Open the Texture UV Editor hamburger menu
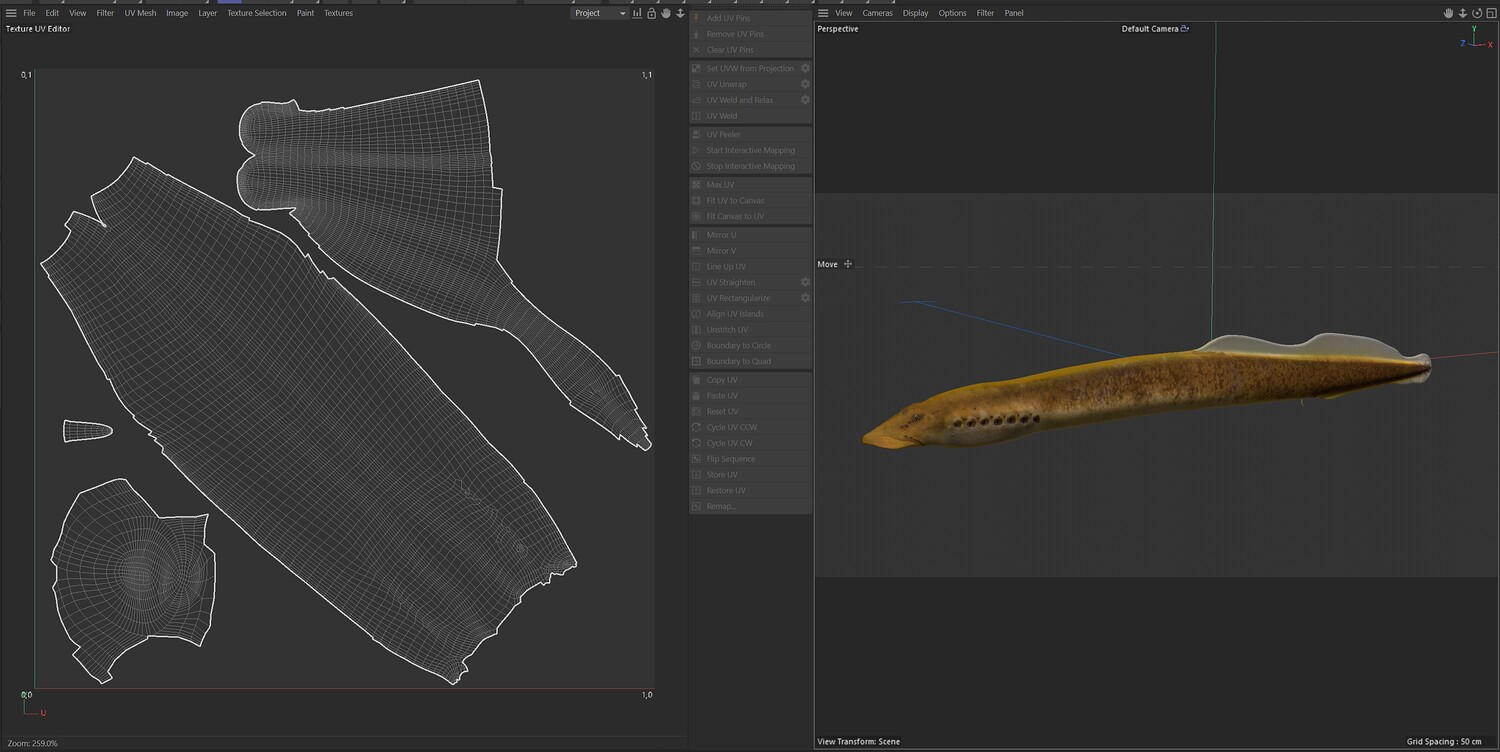Screen dimensions: 1500x752 coord(11,13)
